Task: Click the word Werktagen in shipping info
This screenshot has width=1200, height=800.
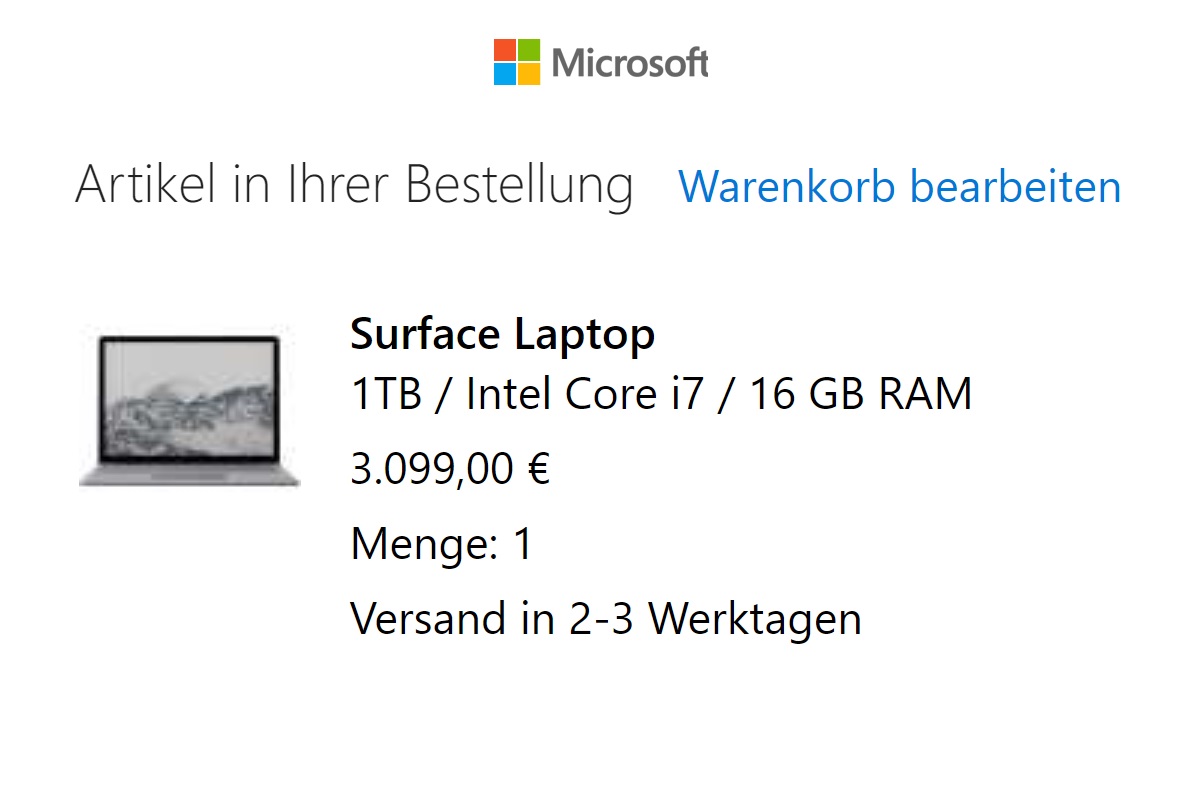Action: pos(755,619)
